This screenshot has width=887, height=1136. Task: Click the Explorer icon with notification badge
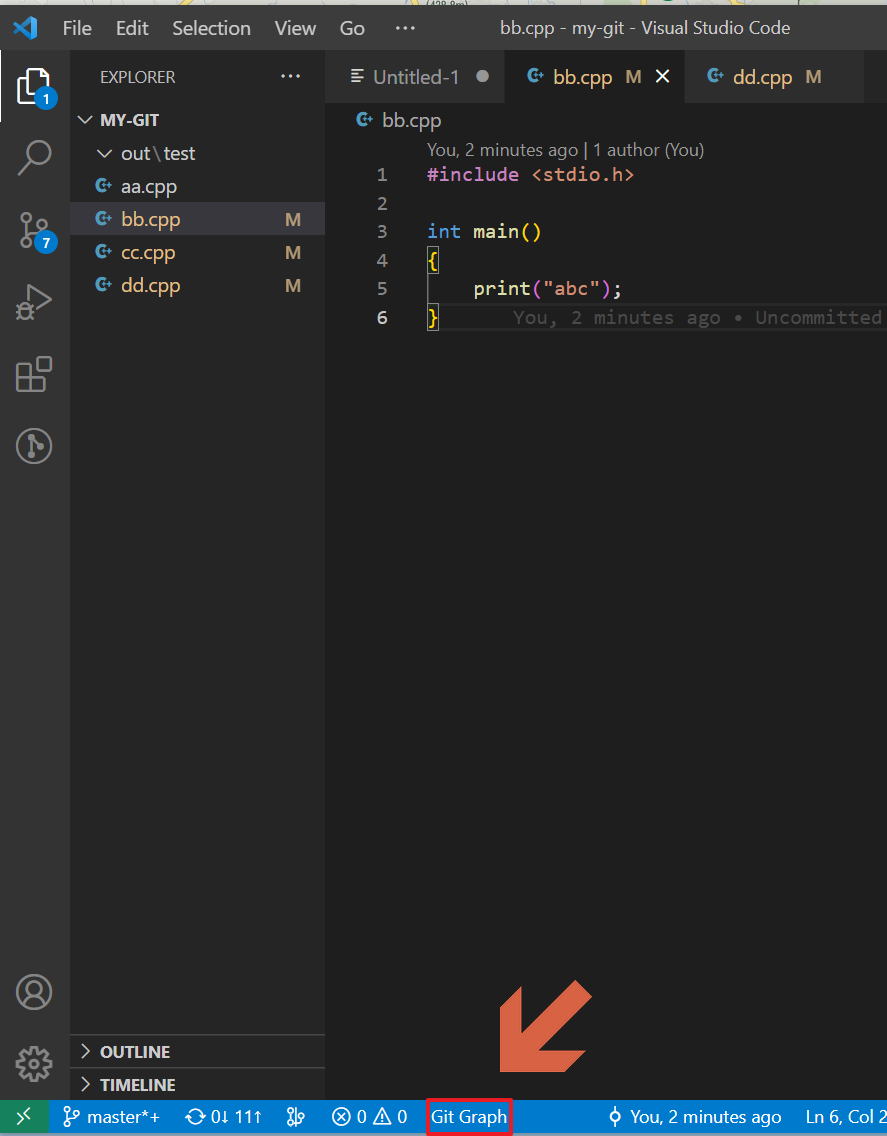click(x=34, y=87)
